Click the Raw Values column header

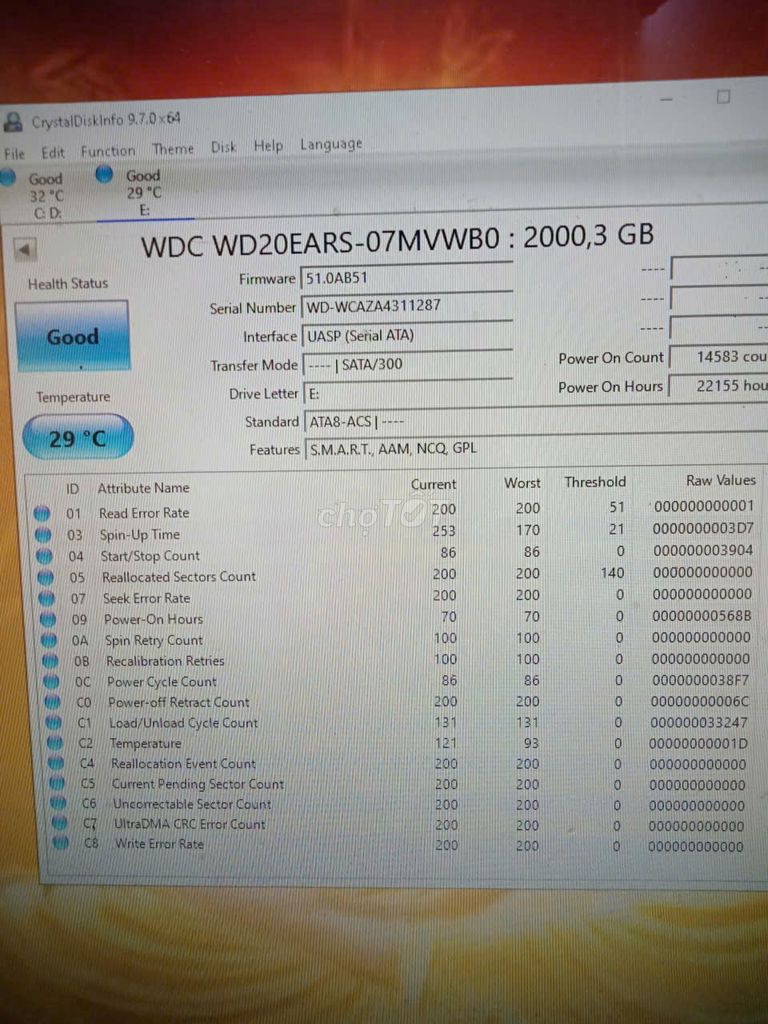pyautogui.click(x=721, y=480)
